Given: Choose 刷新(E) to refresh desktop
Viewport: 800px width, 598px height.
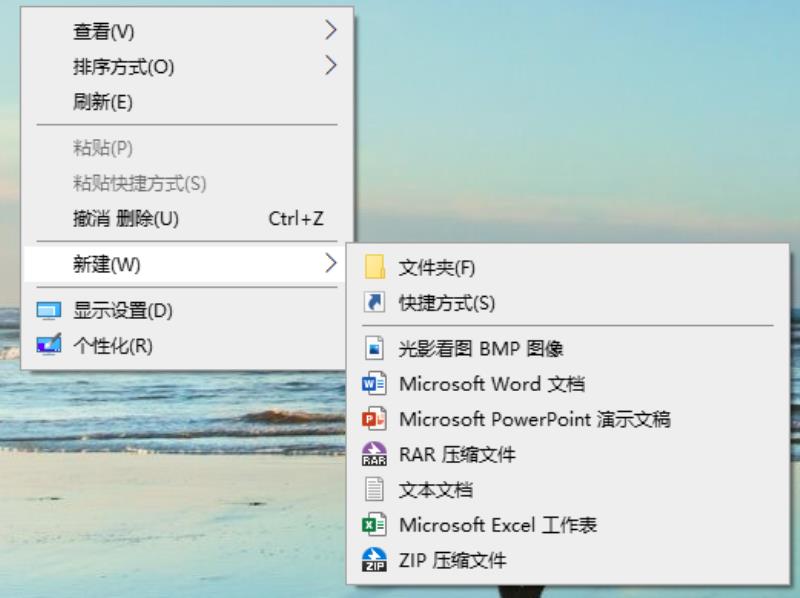Looking at the screenshot, I should tap(187, 102).
